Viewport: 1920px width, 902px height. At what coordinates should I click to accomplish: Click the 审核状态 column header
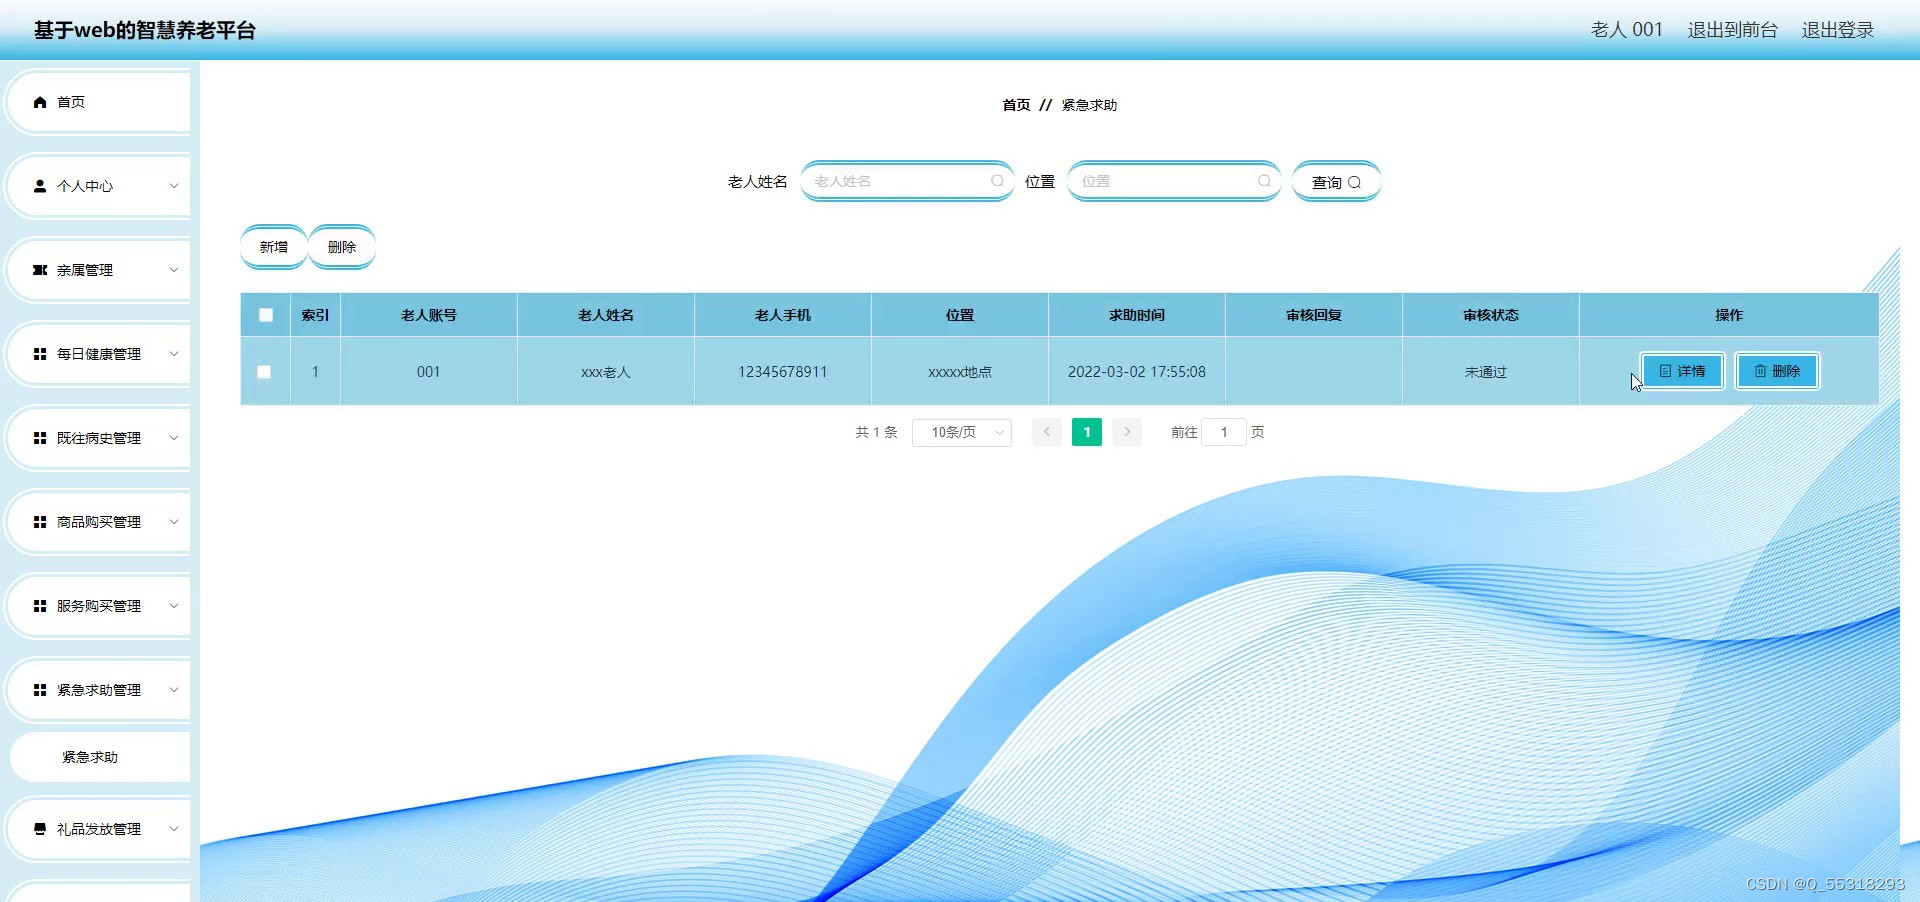pos(1491,315)
